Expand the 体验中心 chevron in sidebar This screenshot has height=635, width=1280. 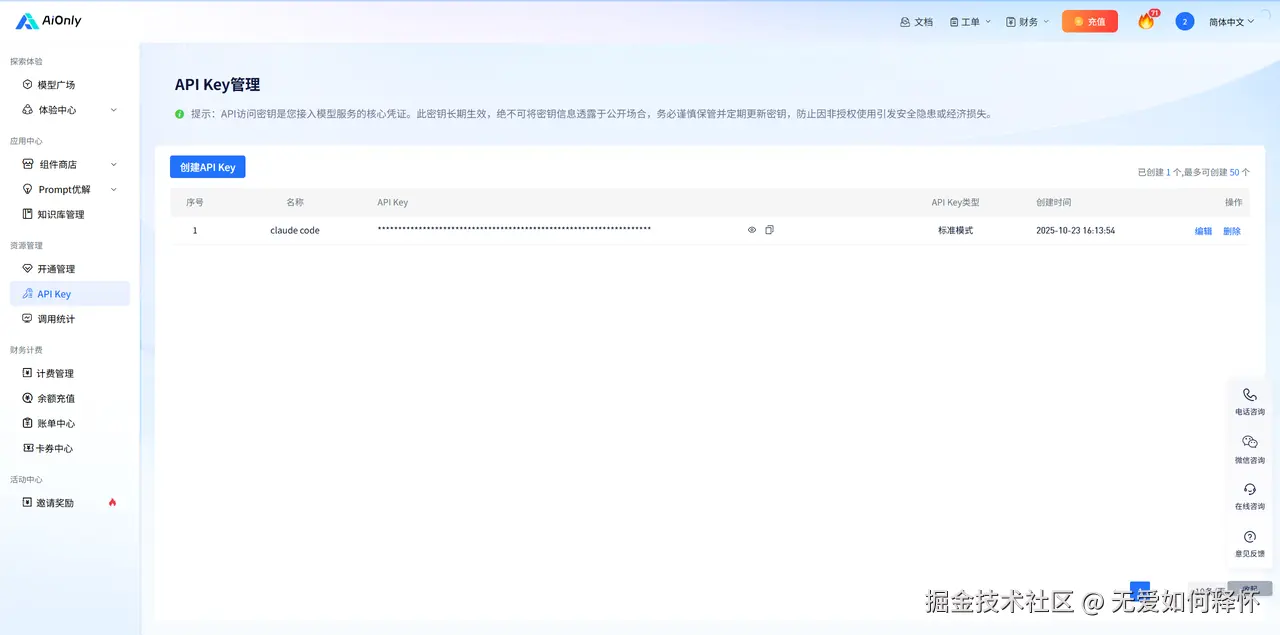[x=113, y=110]
